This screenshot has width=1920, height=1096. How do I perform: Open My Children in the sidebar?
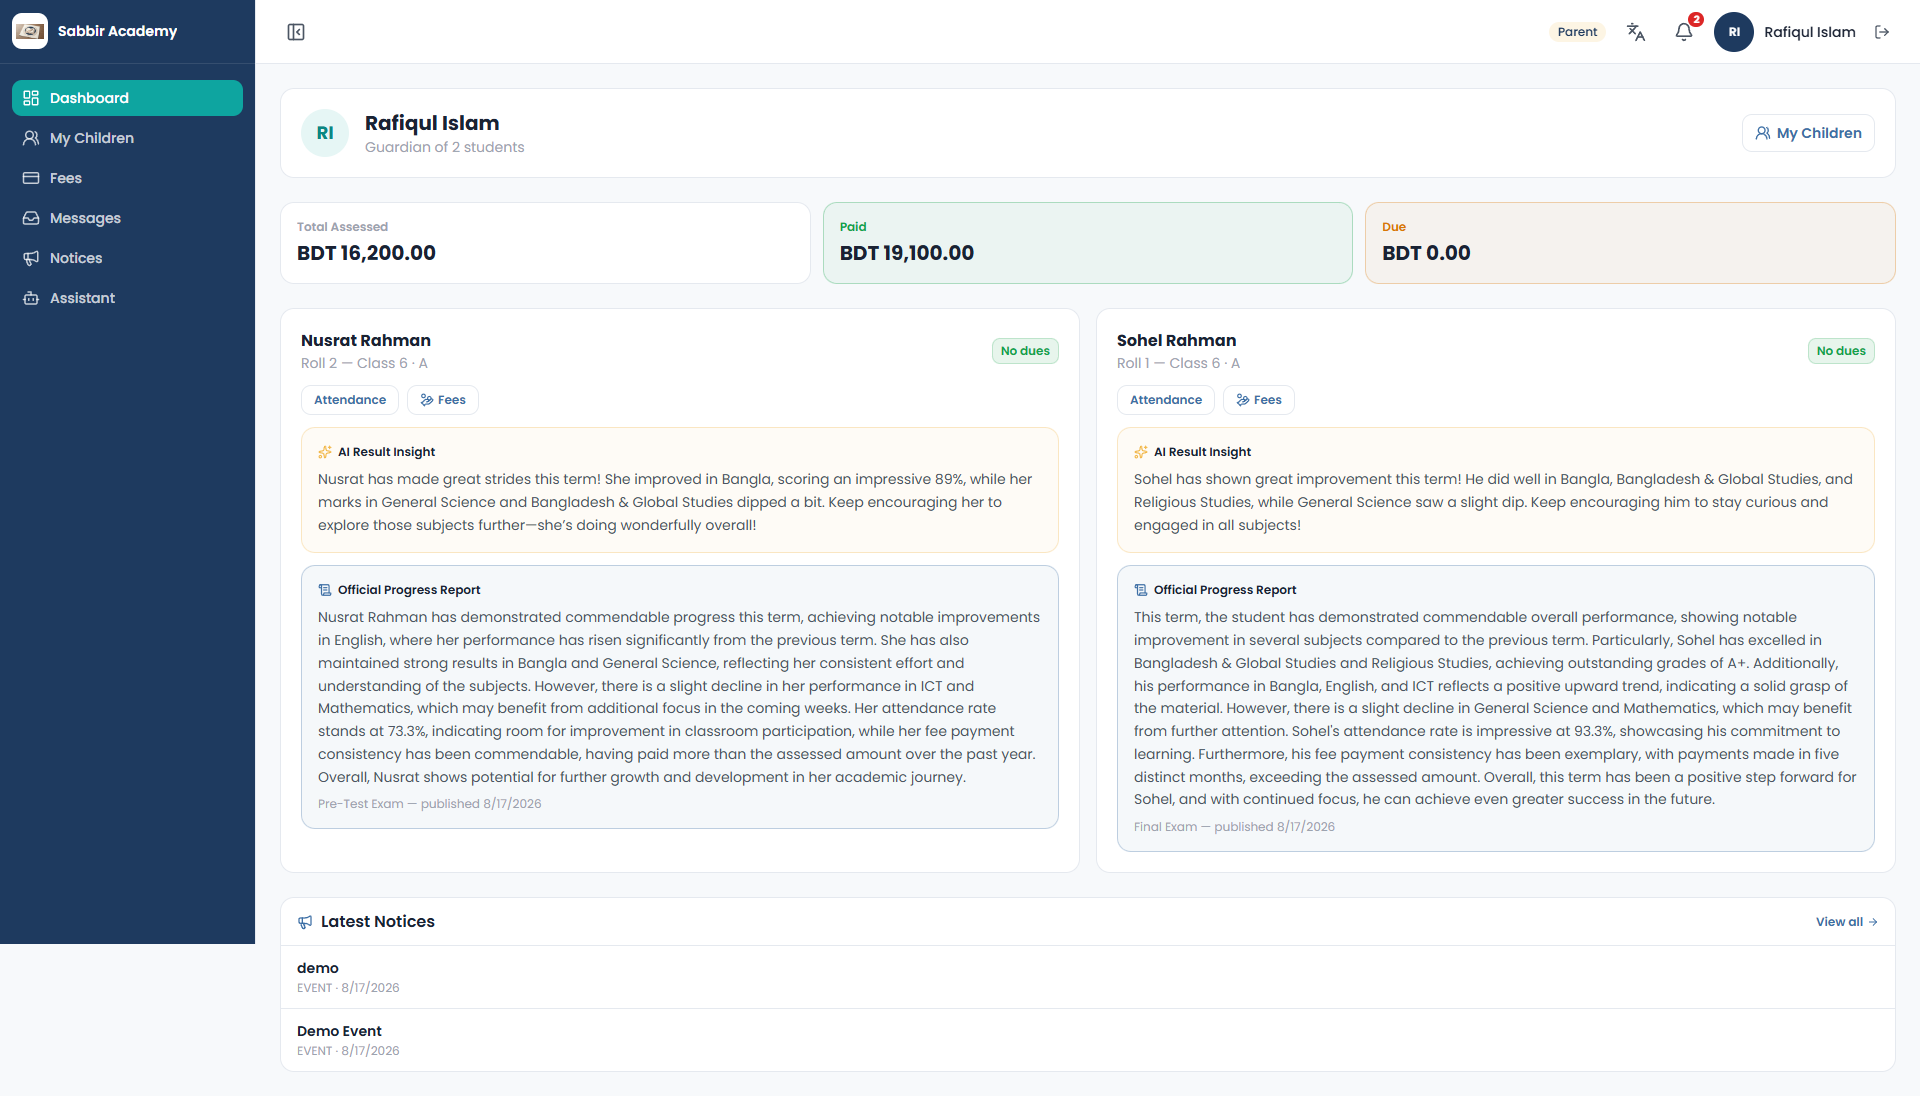click(127, 138)
